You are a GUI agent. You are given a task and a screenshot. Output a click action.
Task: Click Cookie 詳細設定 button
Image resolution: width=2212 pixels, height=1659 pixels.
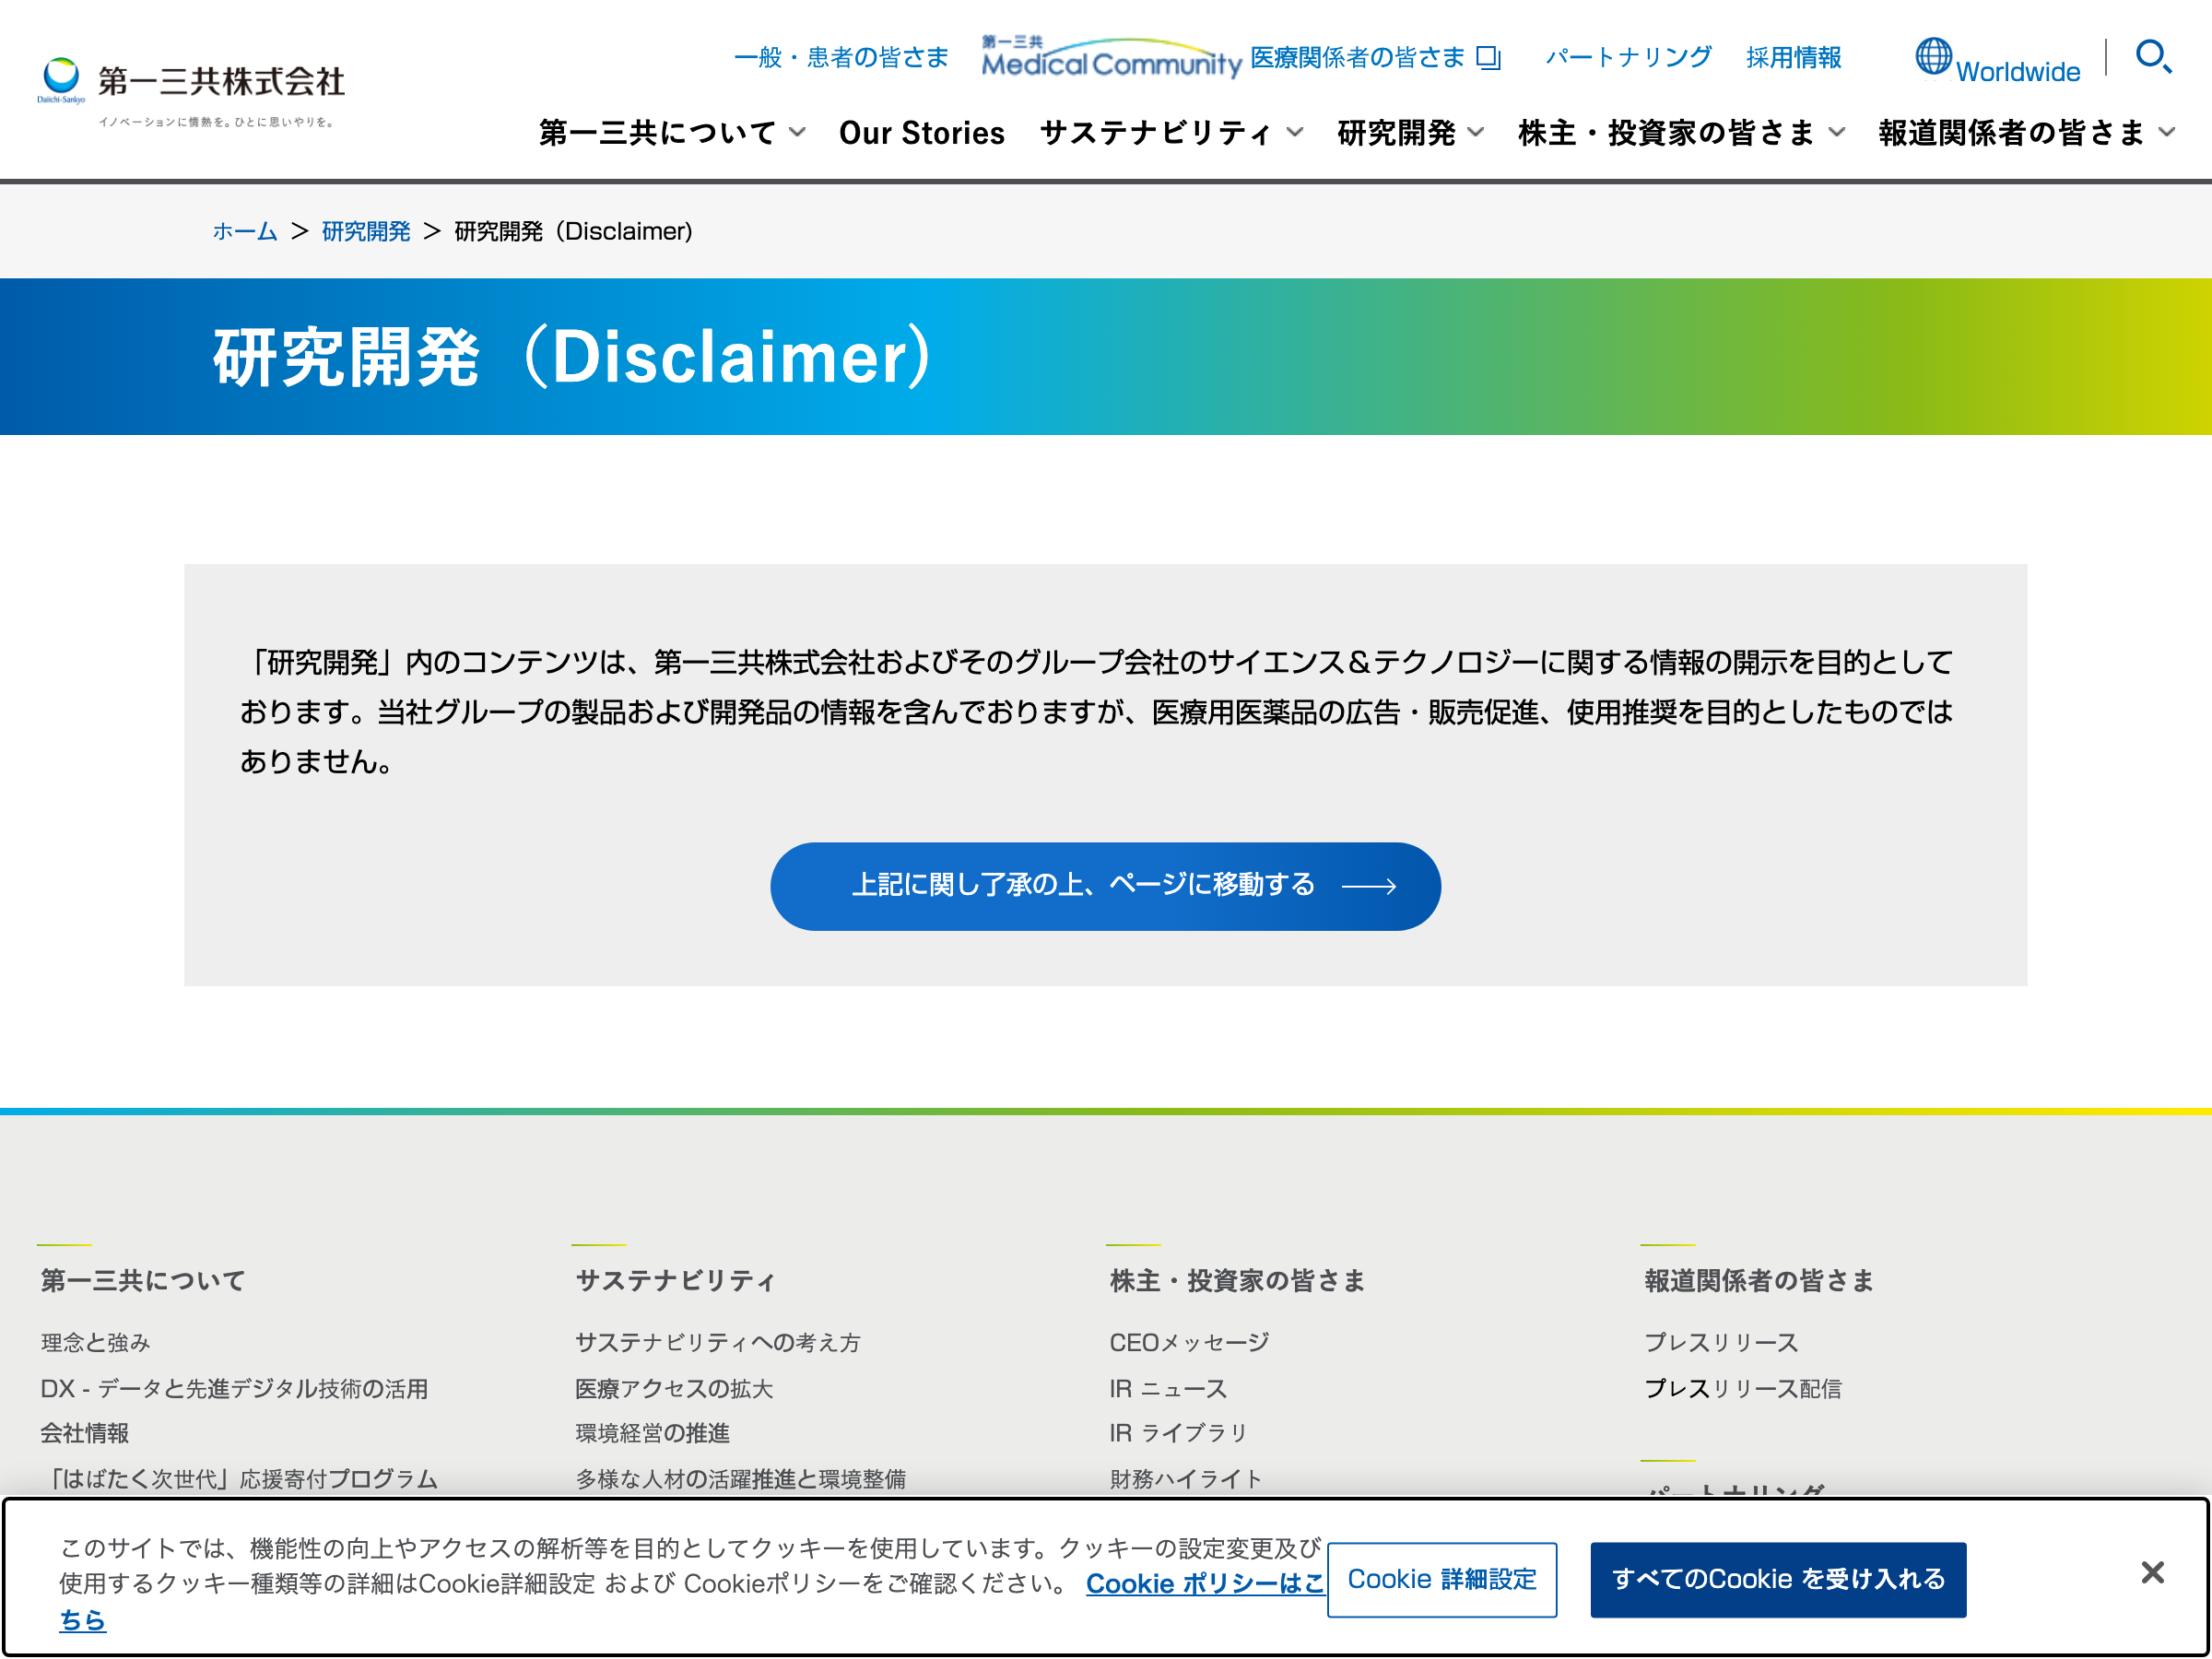click(1441, 1579)
